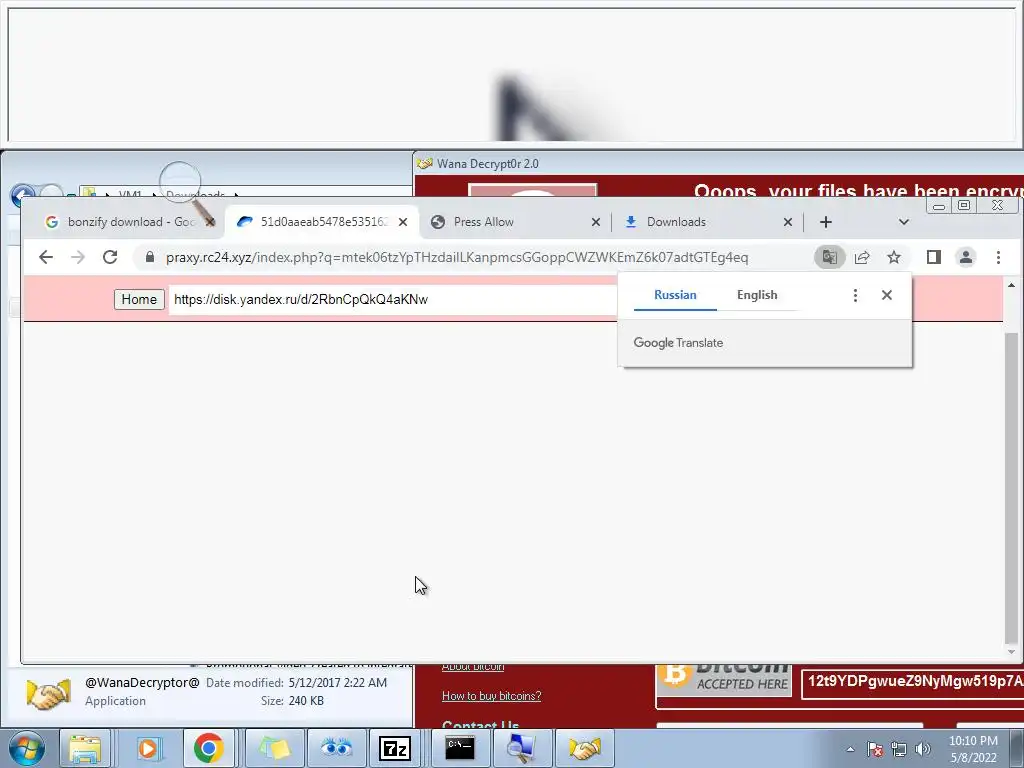Expand the tab search chevron
Viewport: 1024px width, 768px height.
tap(904, 222)
